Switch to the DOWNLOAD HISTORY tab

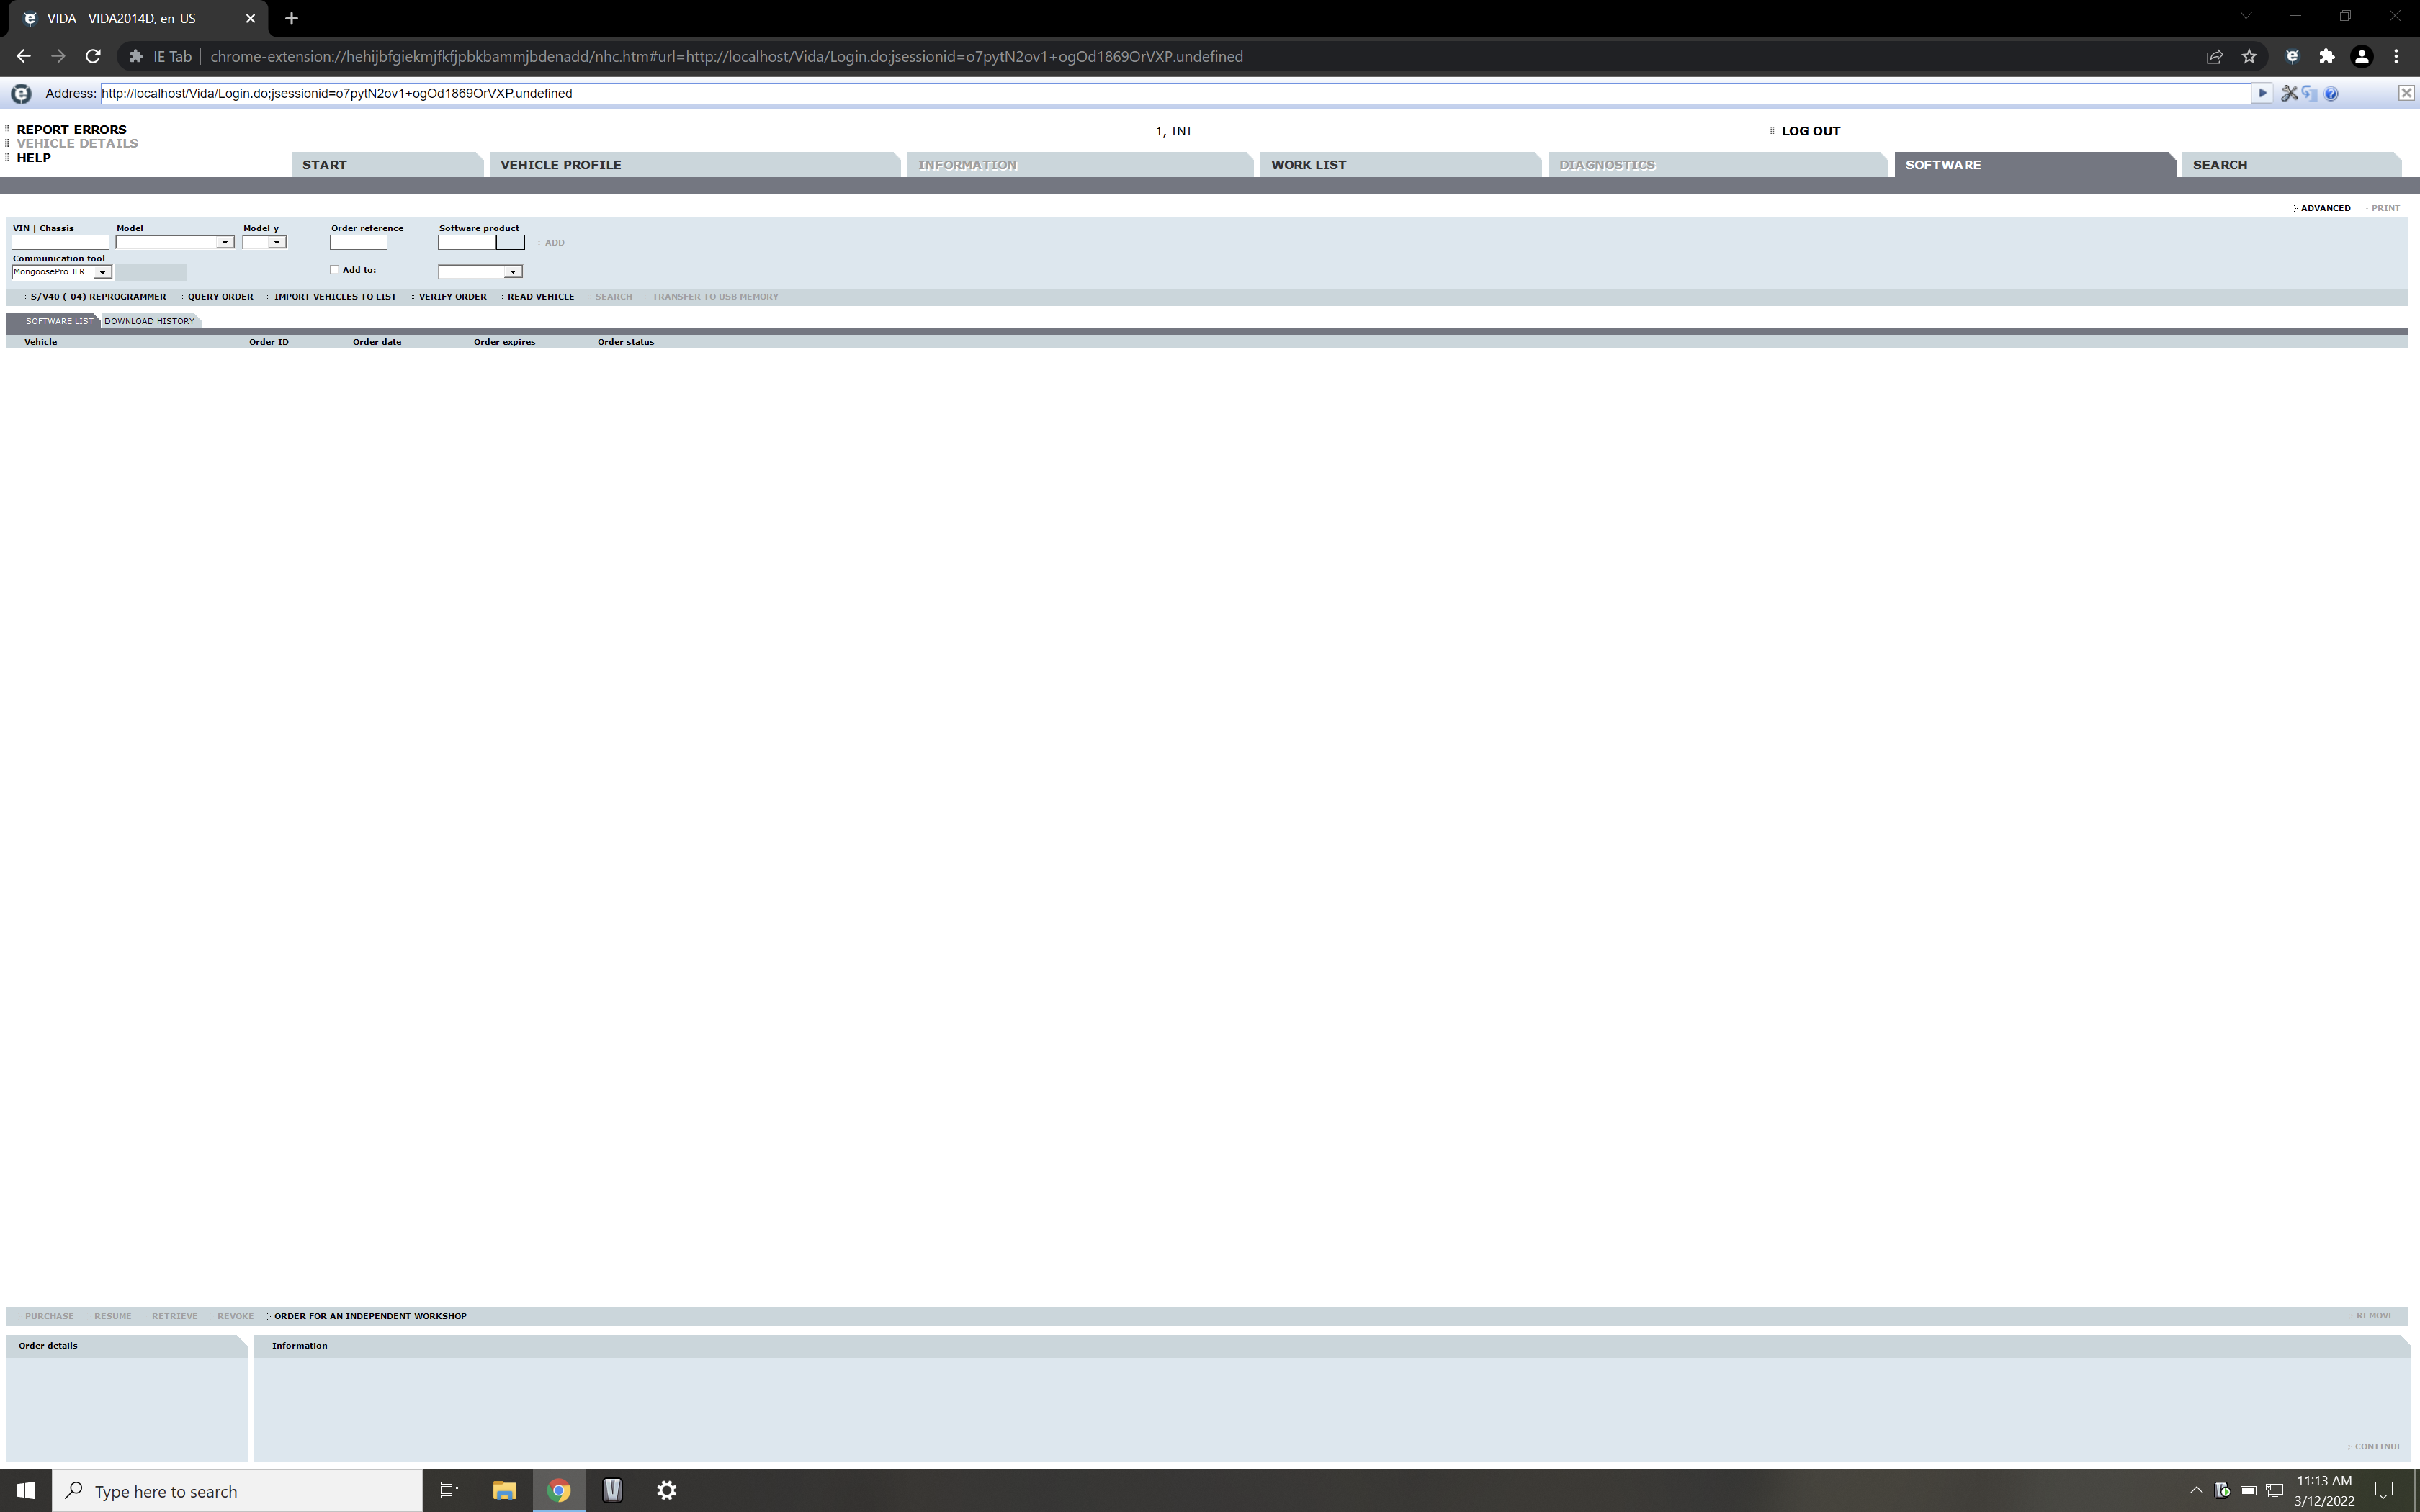click(x=149, y=321)
